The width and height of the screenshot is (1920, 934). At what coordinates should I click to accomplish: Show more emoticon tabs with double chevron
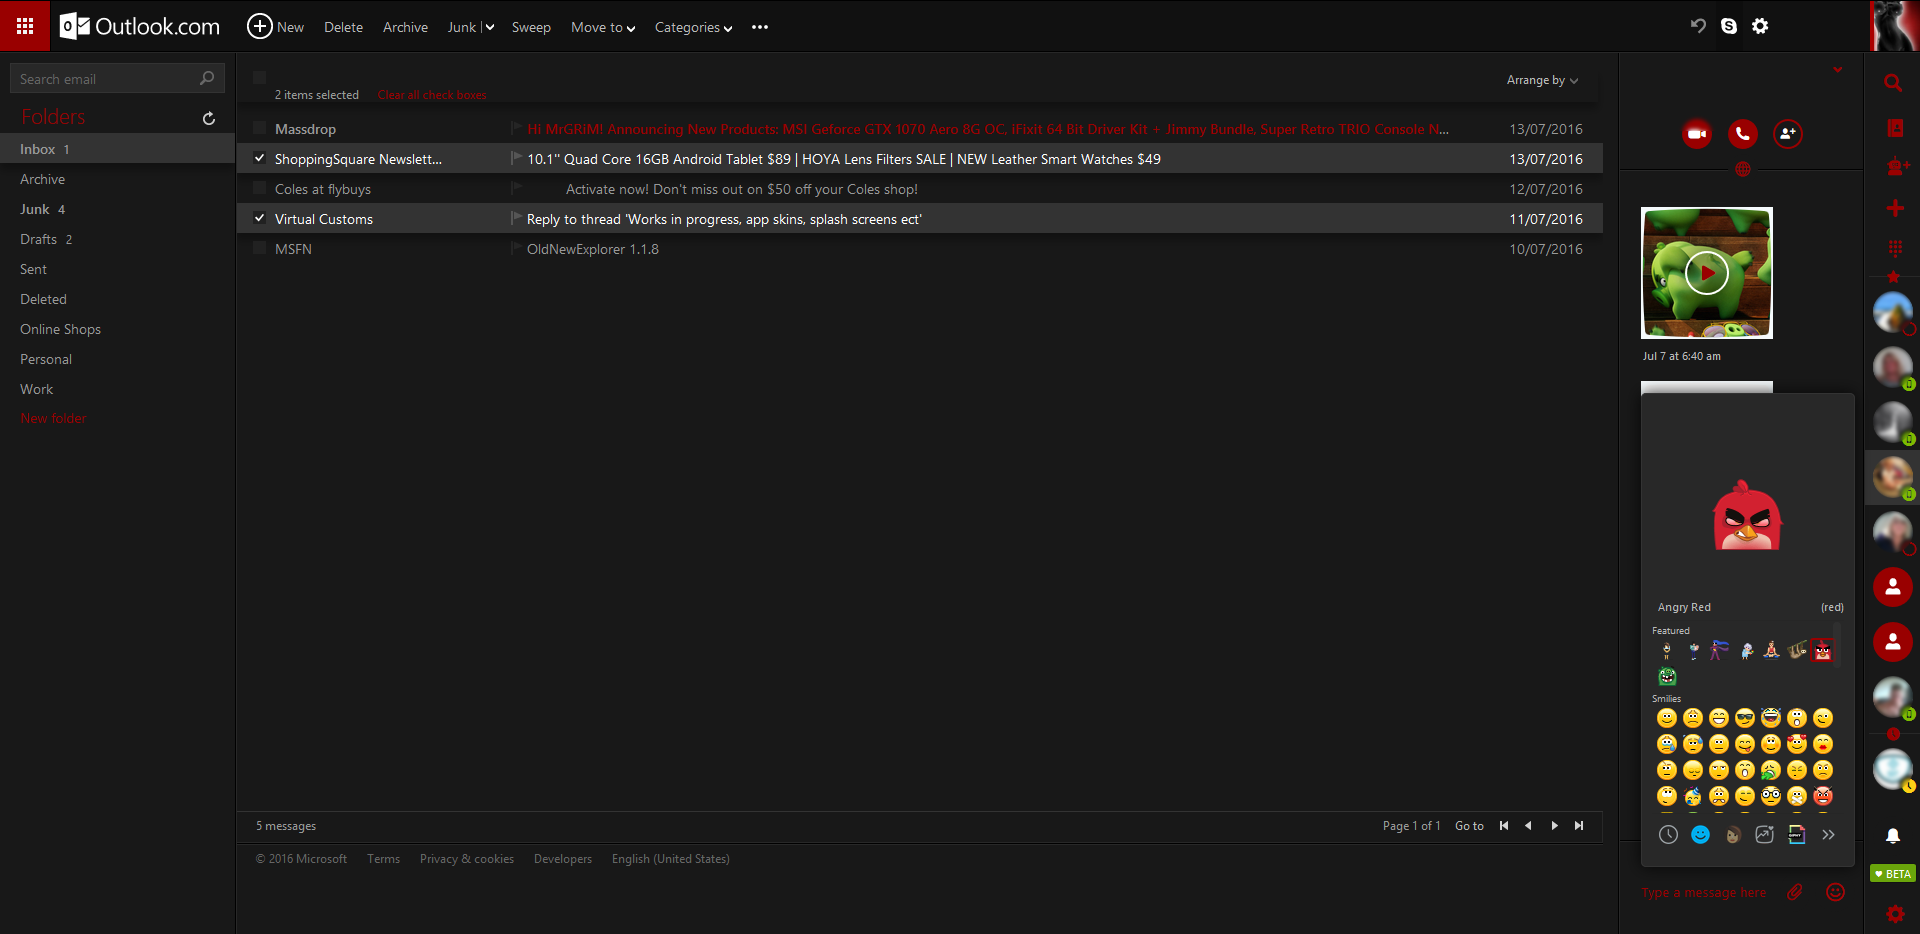pyautogui.click(x=1828, y=834)
